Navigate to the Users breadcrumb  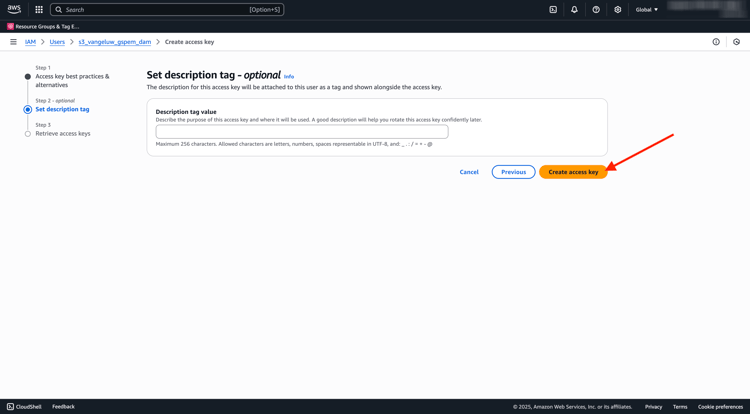coord(57,42)
